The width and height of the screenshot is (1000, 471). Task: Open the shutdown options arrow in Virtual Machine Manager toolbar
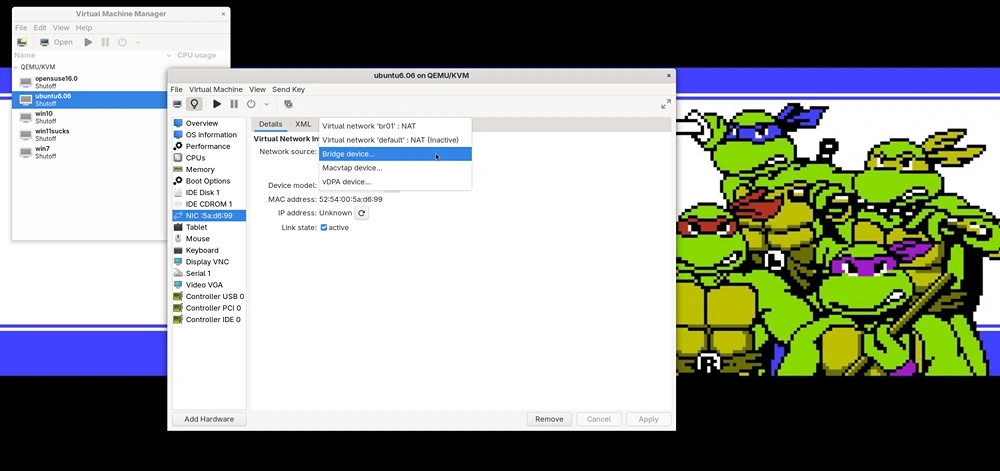[x=137, y=42]
